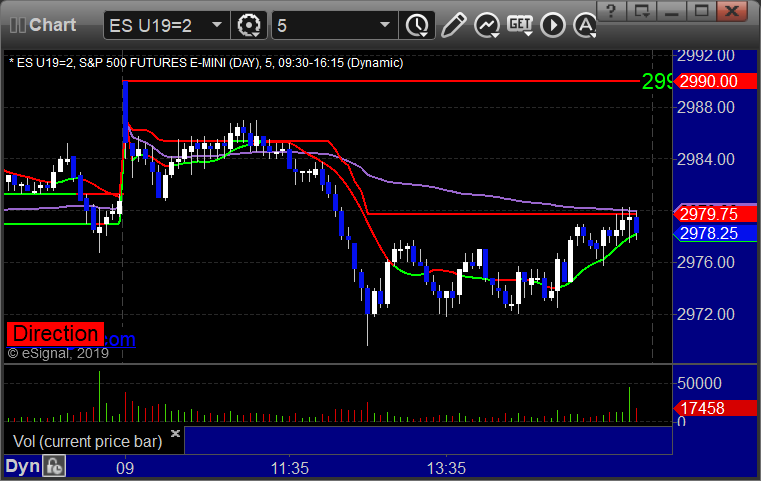Open the studies line-chart icon
Screen dimensions: 761x481
(x=487, y=25)
